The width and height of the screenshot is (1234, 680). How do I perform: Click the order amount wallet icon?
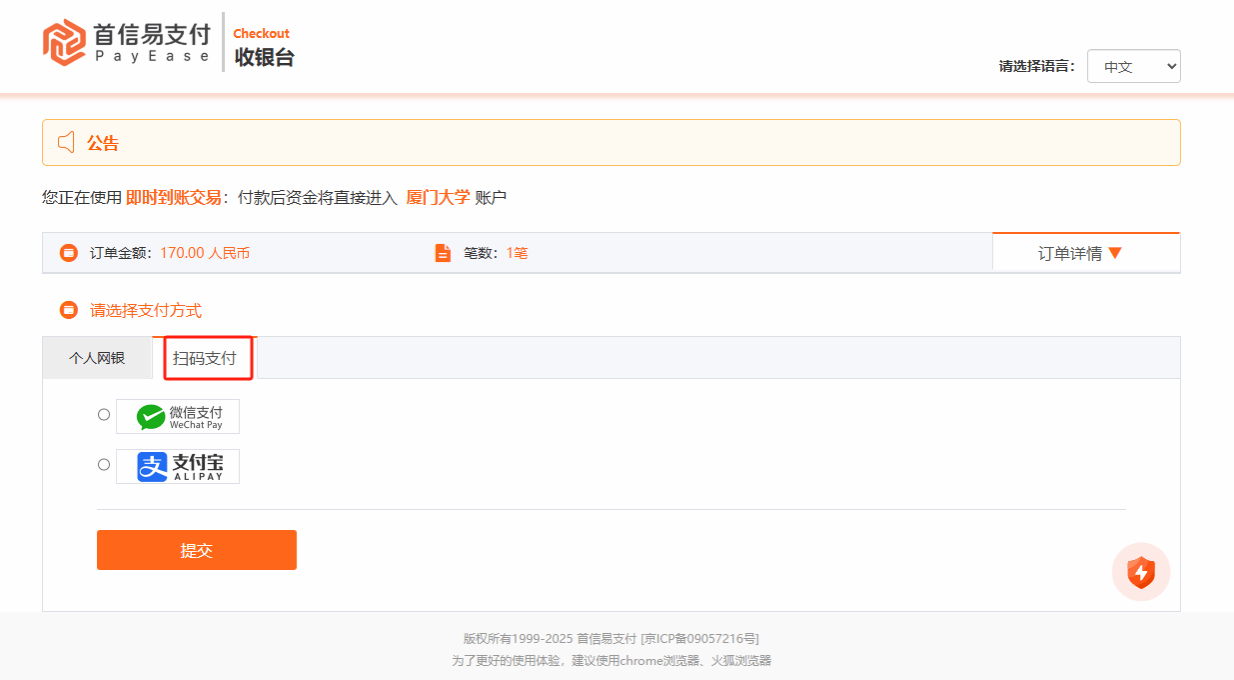click(x=68, y=253)
